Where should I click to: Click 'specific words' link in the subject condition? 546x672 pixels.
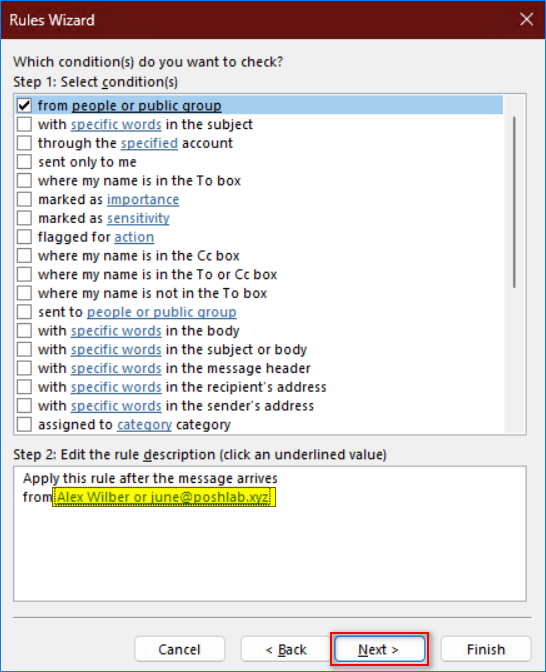click(x=116, y=125)
